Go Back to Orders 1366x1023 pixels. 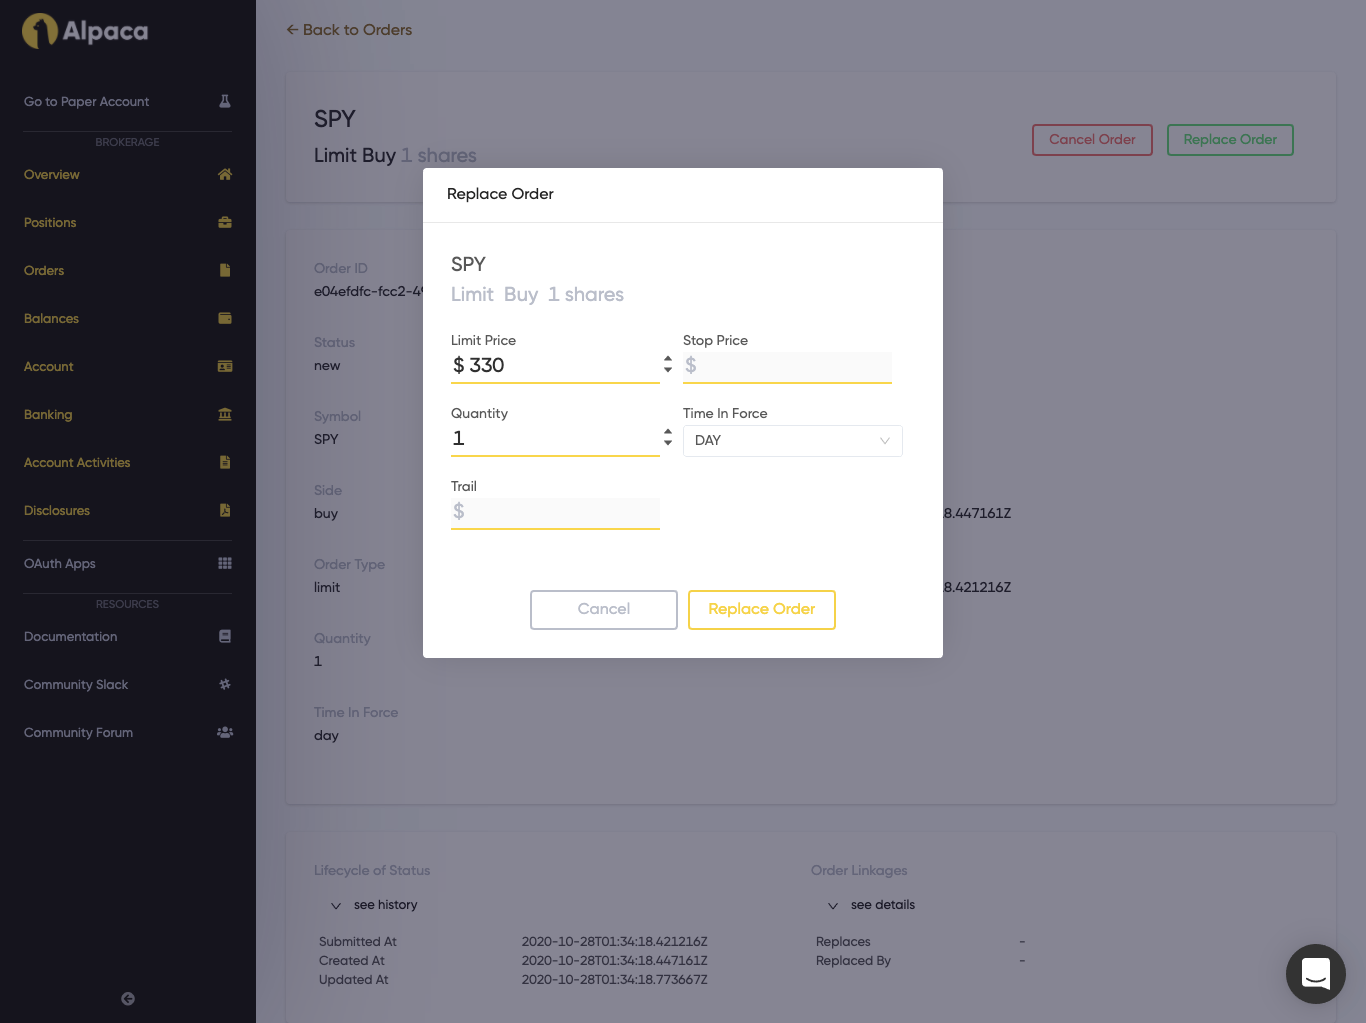349,30
